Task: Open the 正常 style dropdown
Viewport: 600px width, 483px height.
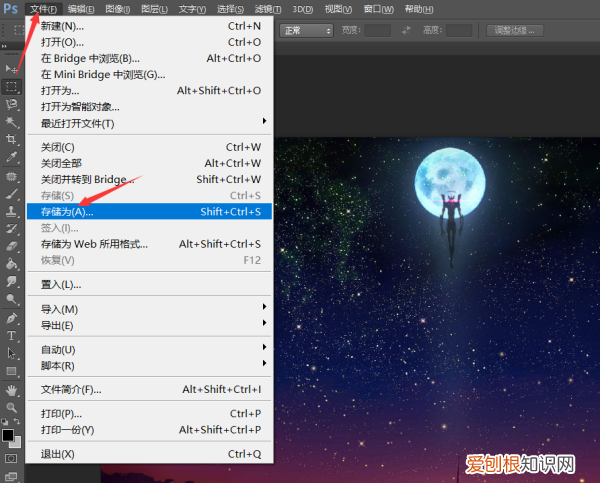Action: click(306, 31)
